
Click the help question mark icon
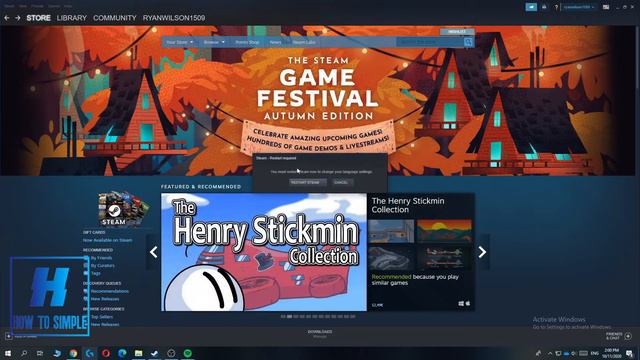[x=556, y=7]
